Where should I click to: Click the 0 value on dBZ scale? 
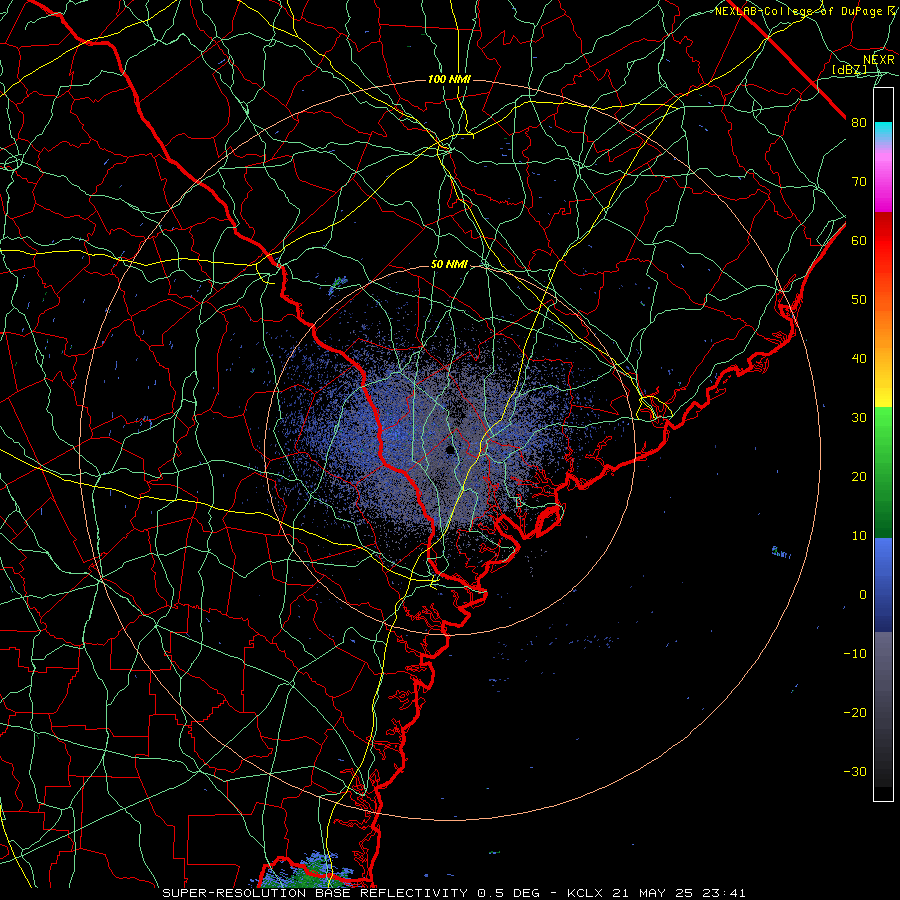point(863,595)
